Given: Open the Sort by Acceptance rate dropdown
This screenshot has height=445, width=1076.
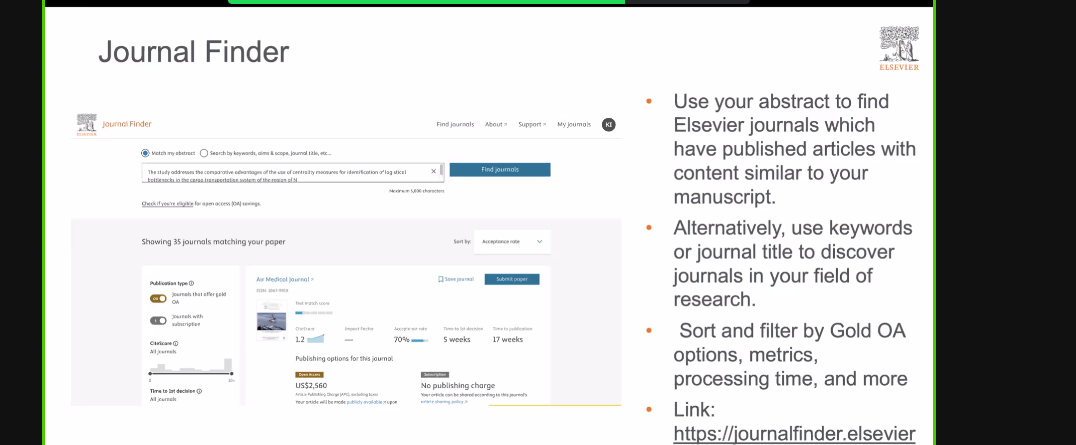Looking at the screenshot, I should [512, 242].
